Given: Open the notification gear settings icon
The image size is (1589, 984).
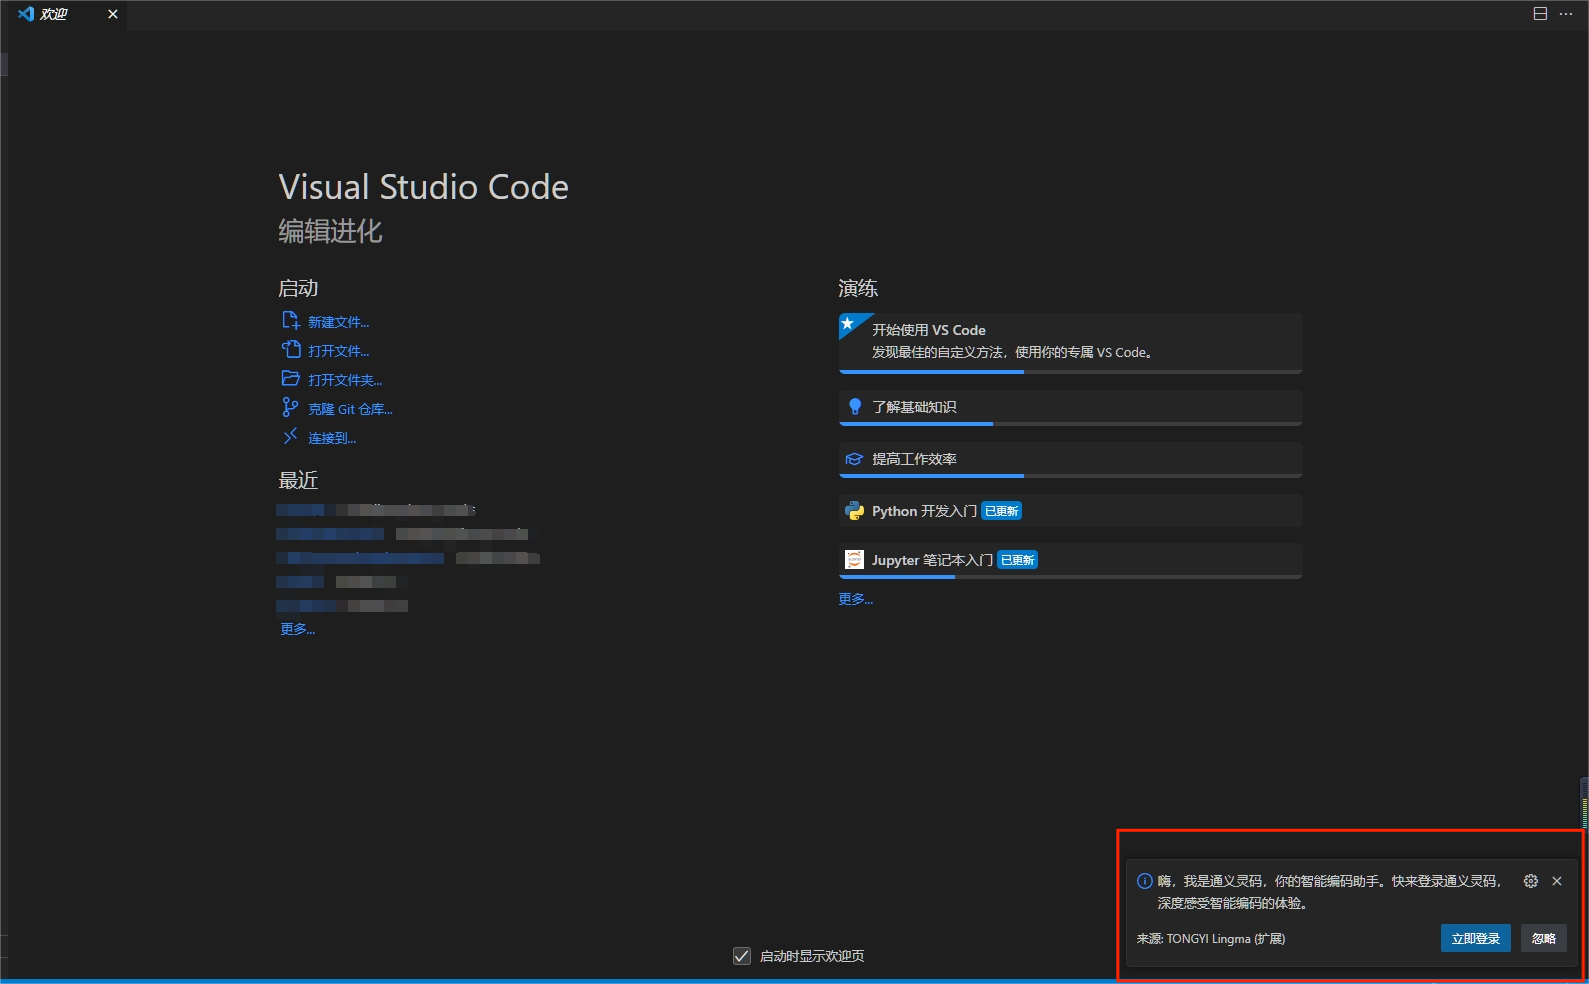Looking at the screenshot, I should 1530,881.
